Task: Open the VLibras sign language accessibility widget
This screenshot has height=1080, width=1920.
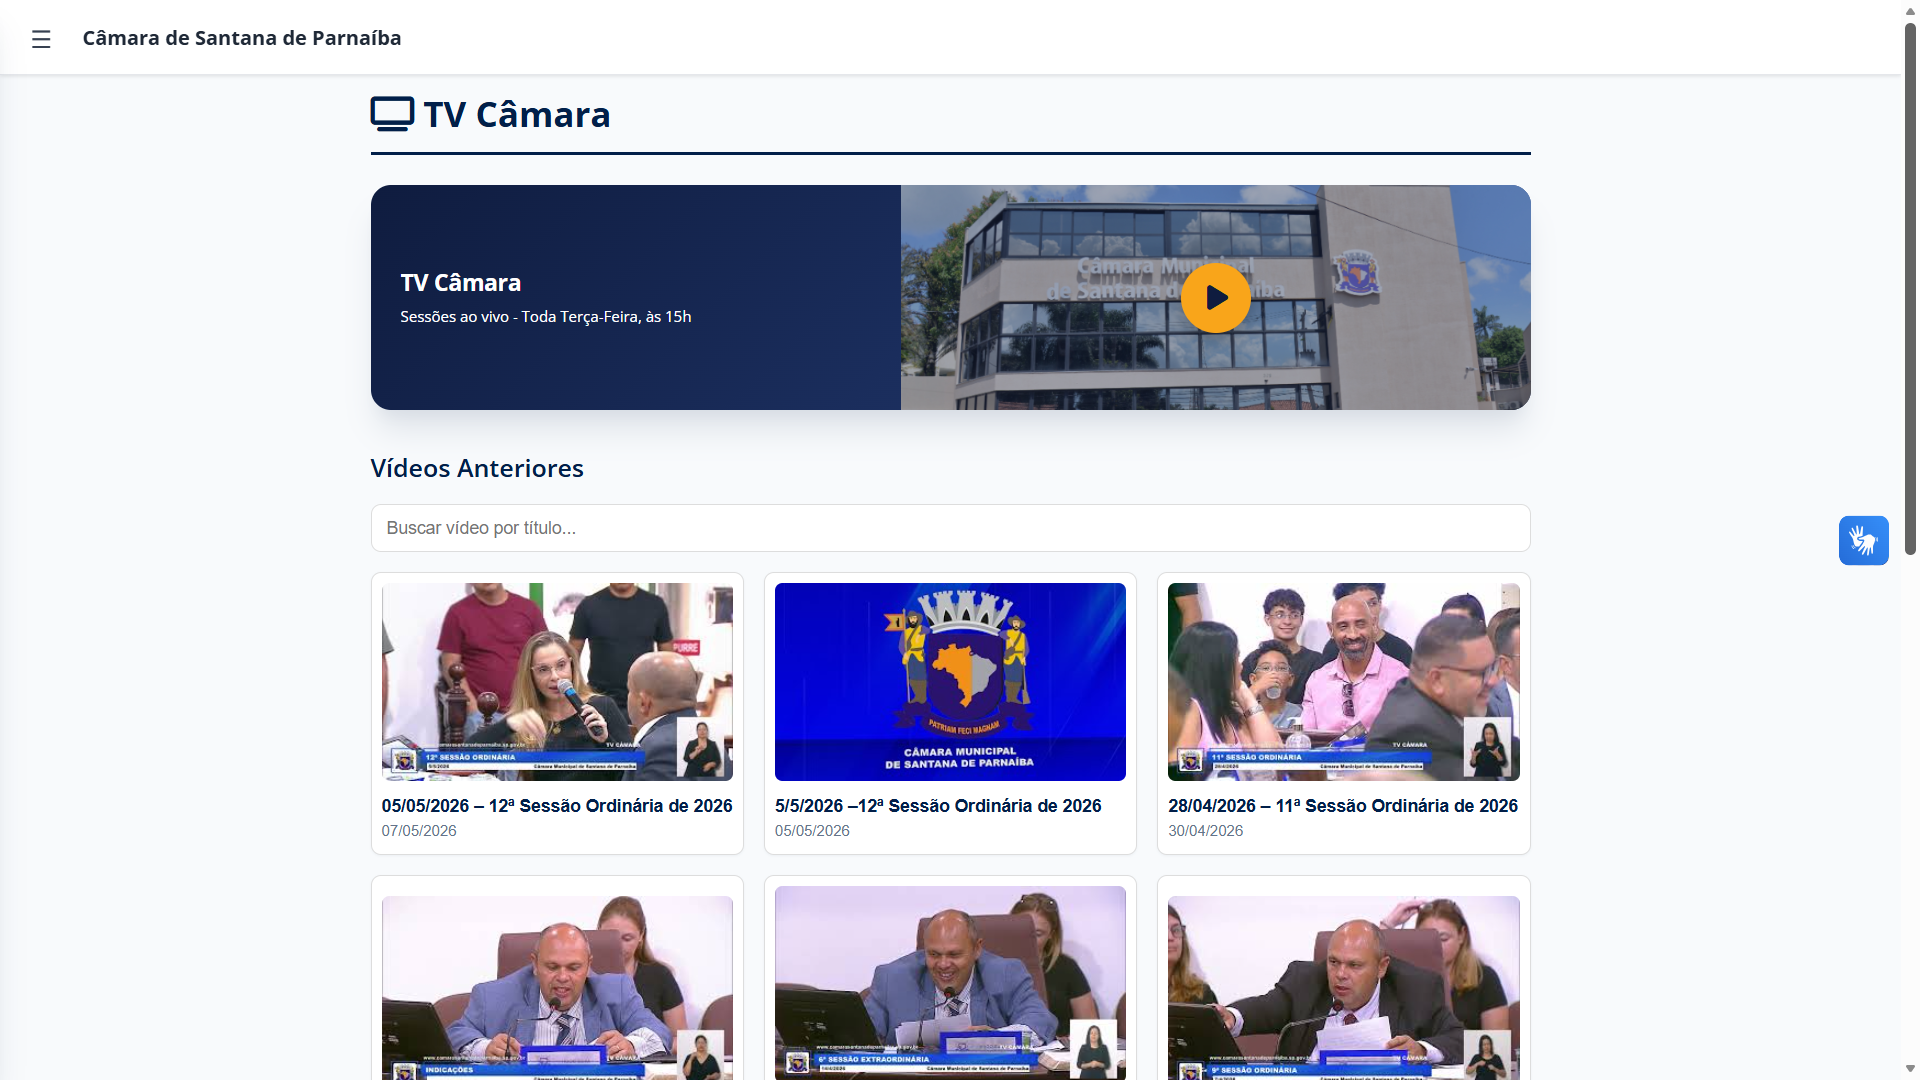Action: click(1863, 540)
